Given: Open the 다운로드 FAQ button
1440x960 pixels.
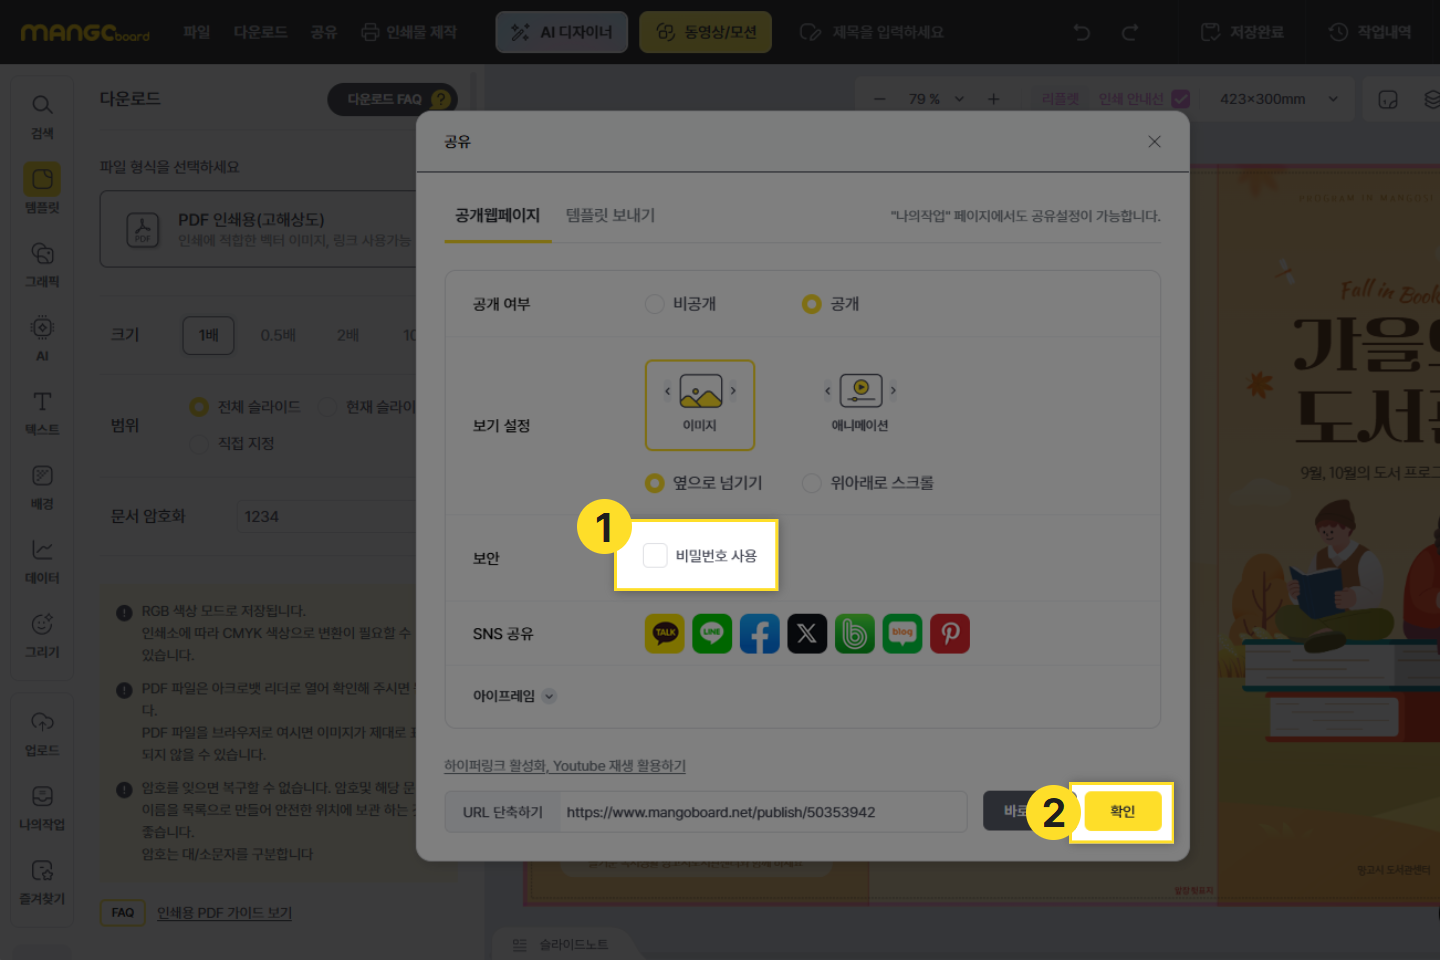Looking at the screenshot, I should [x=392, y=99].
